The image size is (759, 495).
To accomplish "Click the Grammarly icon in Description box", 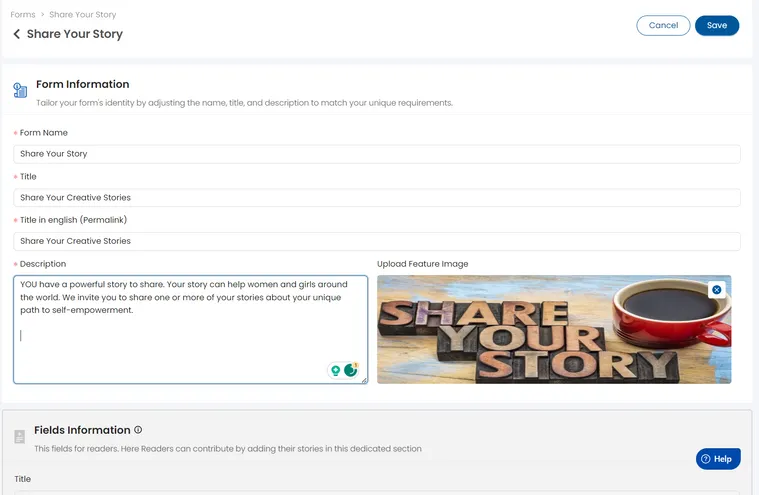I will coord(351,370).
